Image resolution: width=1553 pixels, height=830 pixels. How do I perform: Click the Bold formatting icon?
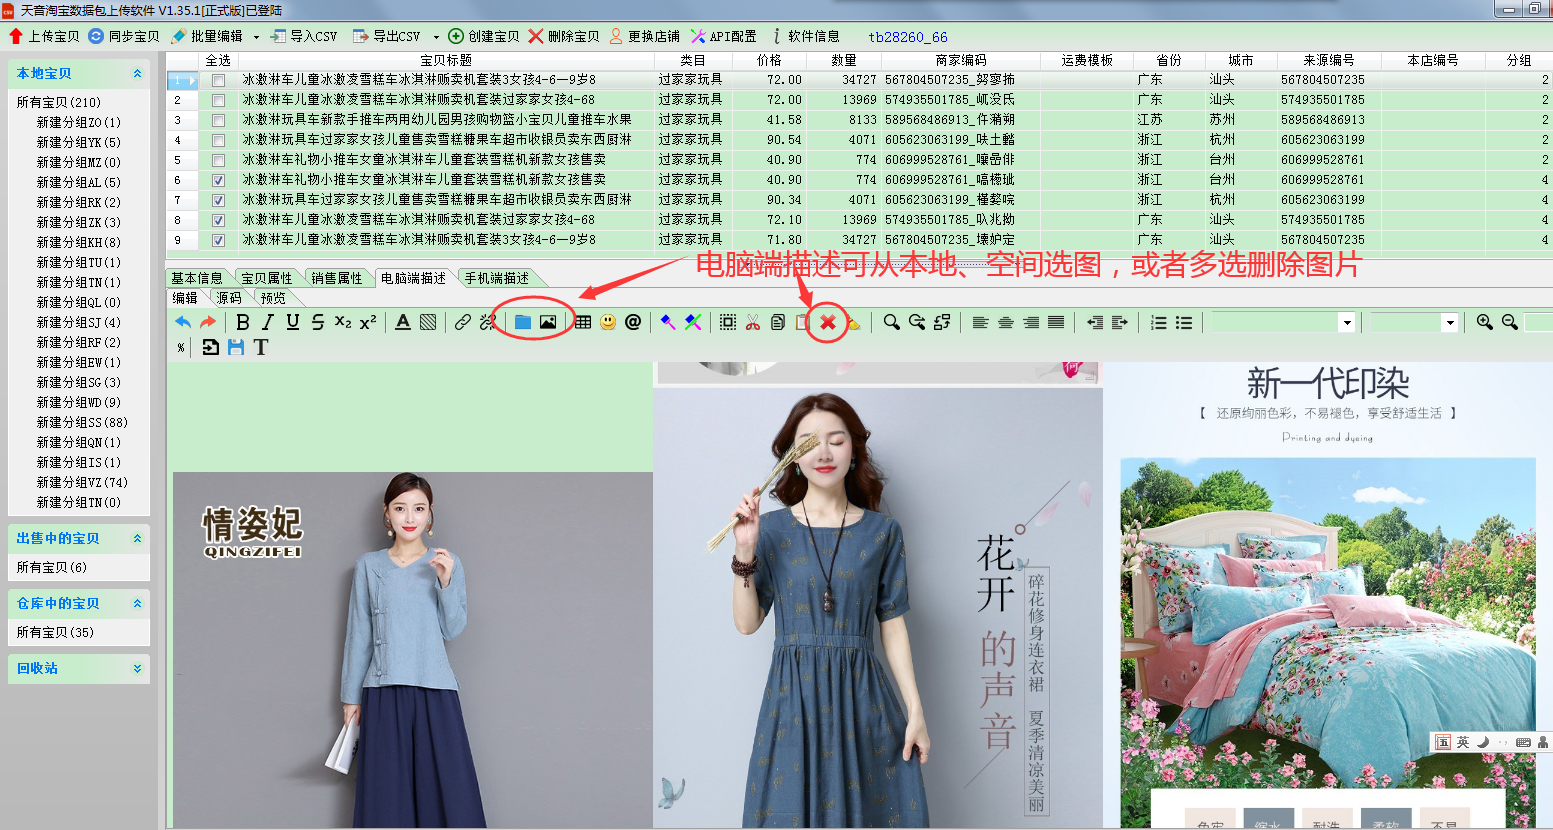(x=243, y=322)
